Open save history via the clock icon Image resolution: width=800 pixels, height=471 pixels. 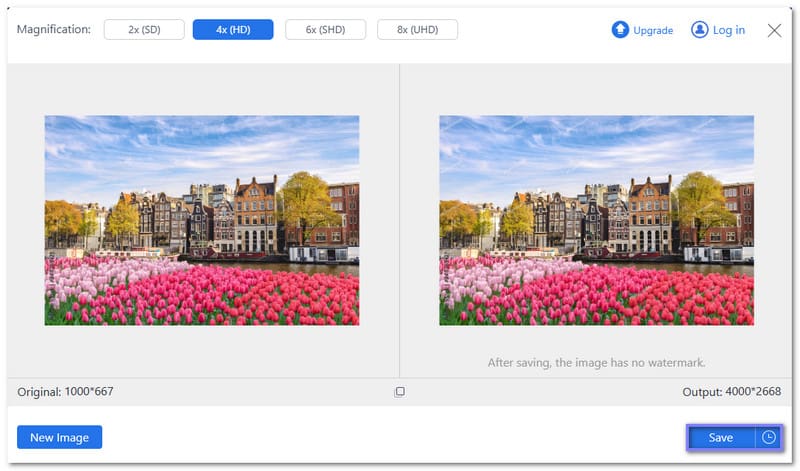tap(768, 437)
